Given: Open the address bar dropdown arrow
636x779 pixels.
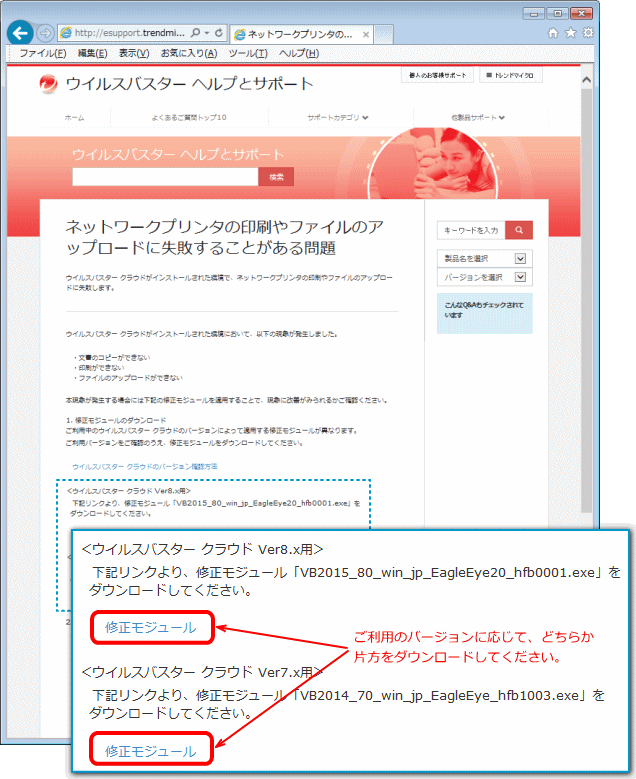Looking at the screenshot, I should click(x=207, y=33).
